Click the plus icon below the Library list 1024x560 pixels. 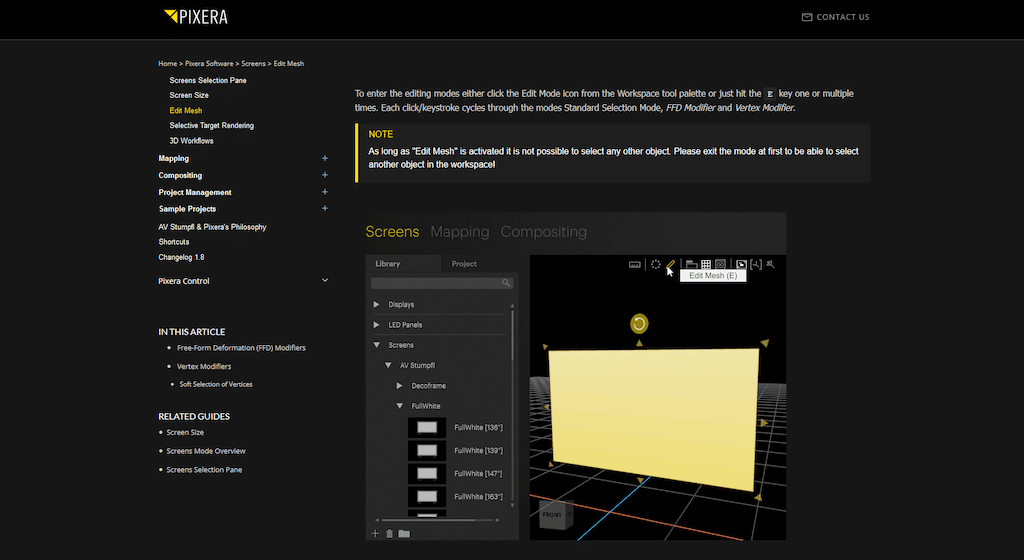[x=376, y=534]
